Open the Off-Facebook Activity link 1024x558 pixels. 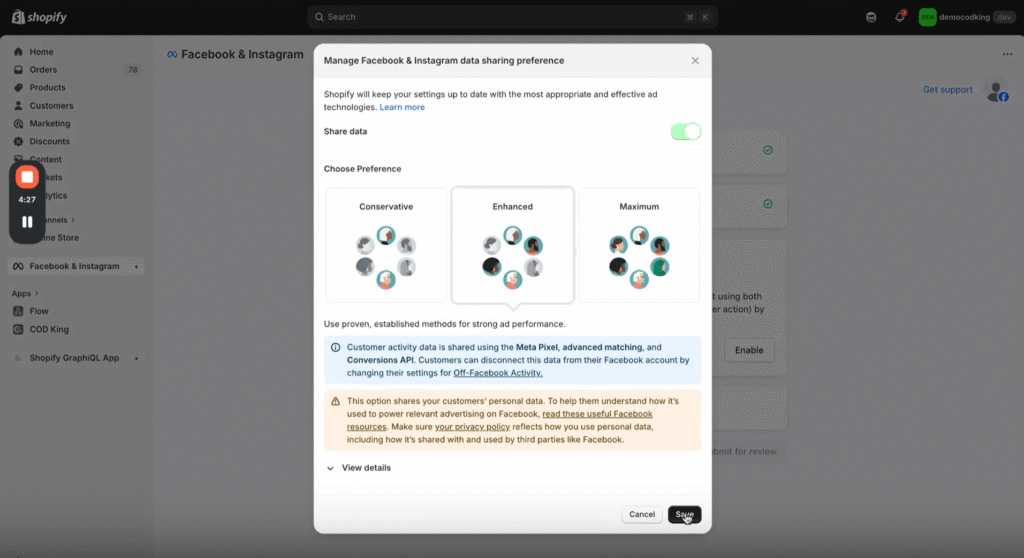498,373
